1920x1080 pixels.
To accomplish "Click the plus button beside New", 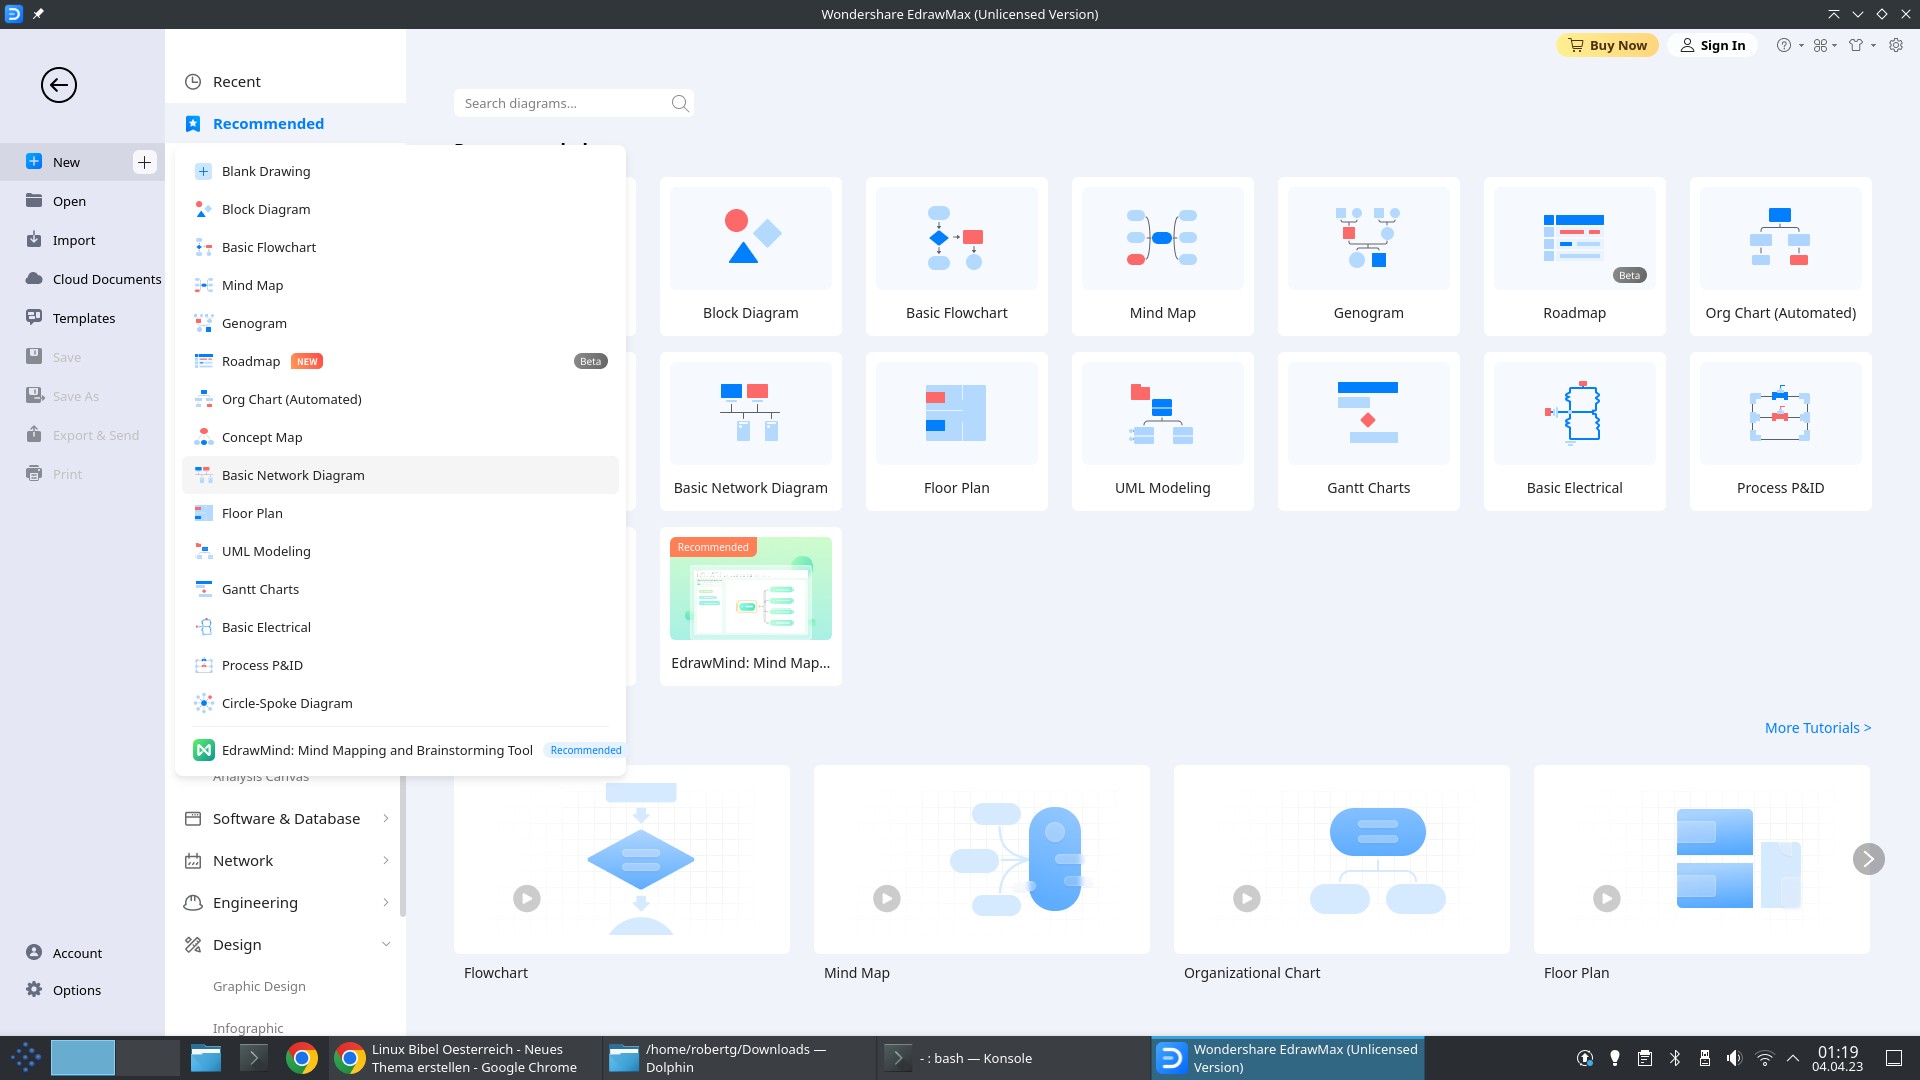I will 144,162.
